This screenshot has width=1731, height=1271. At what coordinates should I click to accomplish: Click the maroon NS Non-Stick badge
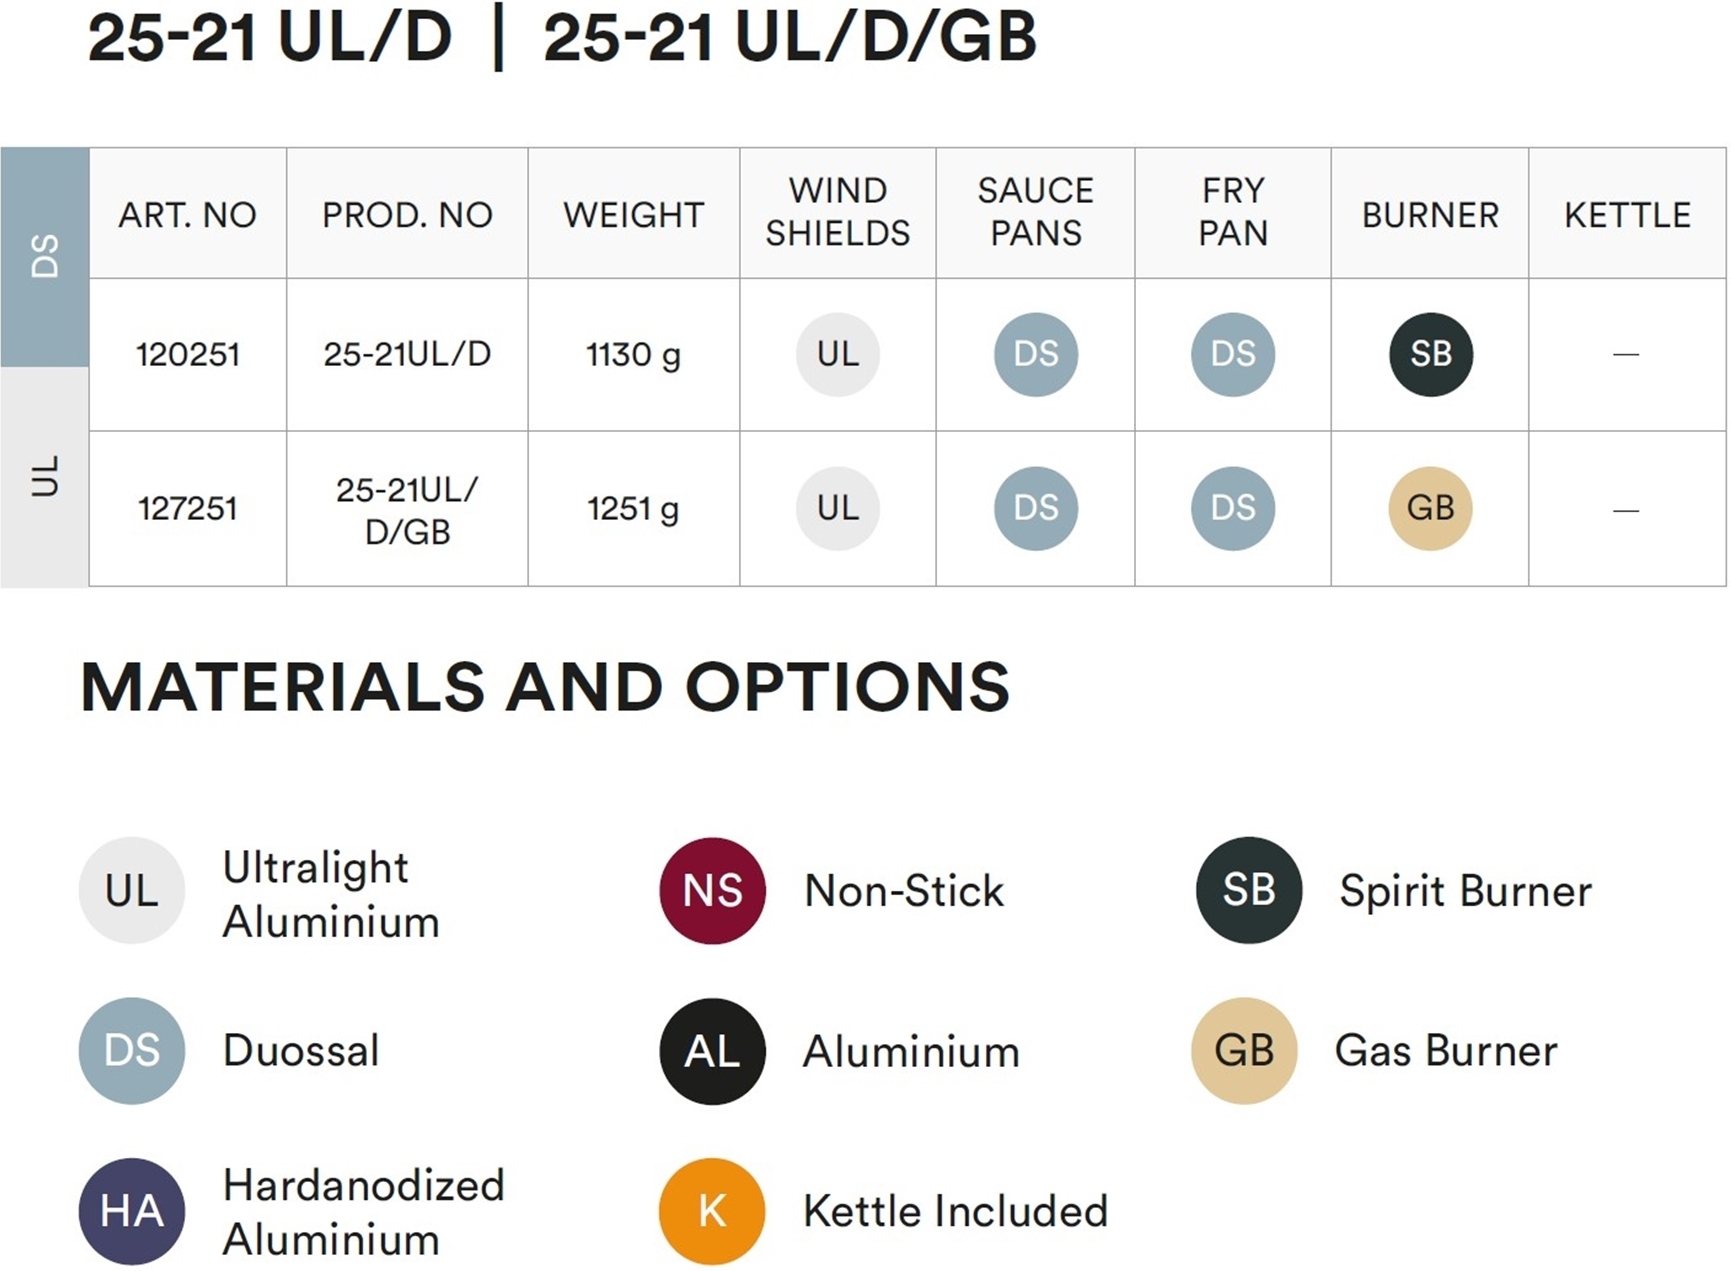pyautogui.click(x=712, y=890)
